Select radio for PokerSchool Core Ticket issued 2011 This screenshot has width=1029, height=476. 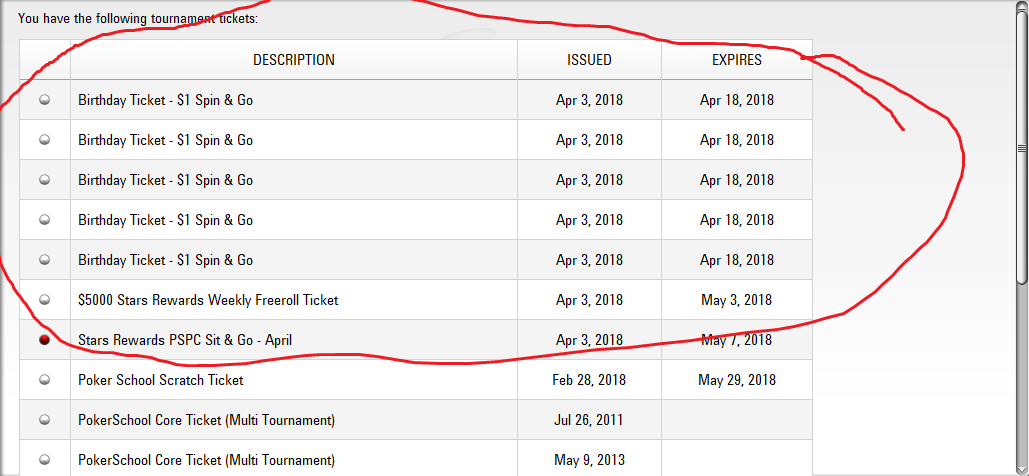click(45, 420)
